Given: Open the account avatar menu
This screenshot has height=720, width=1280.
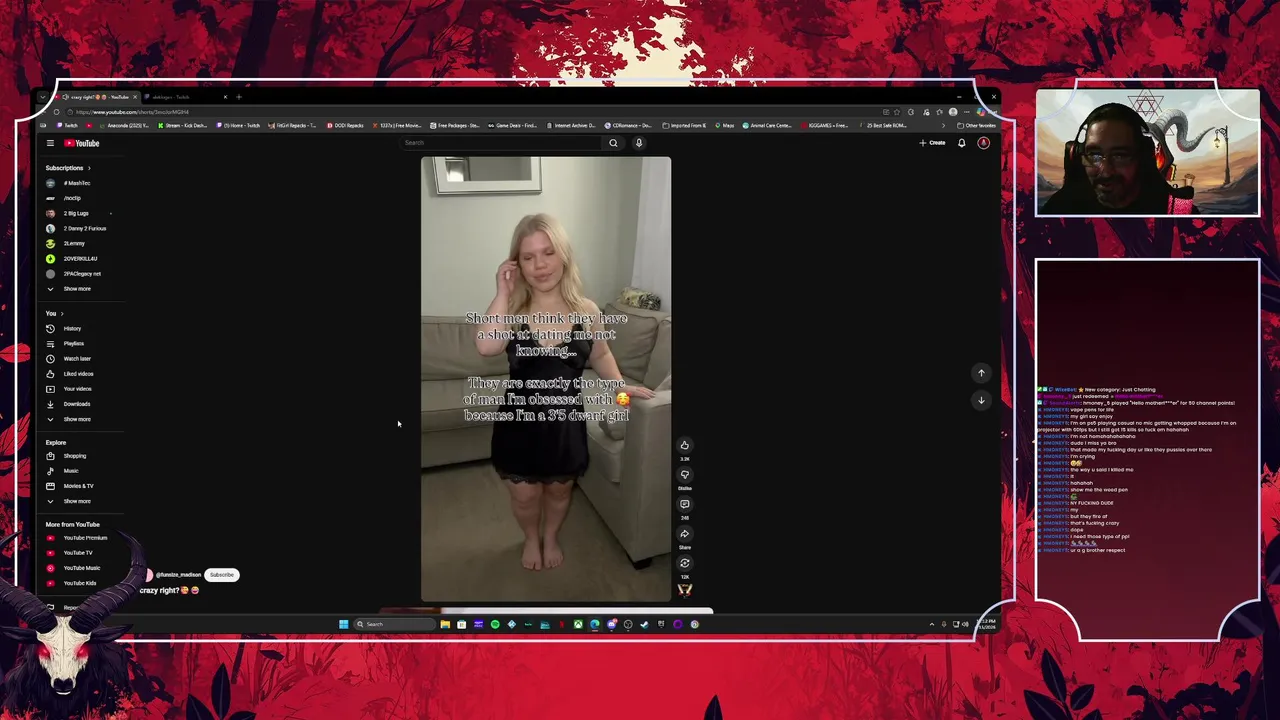Looking at the screenshot, I should pyautogui.click(x=983, y=143).
